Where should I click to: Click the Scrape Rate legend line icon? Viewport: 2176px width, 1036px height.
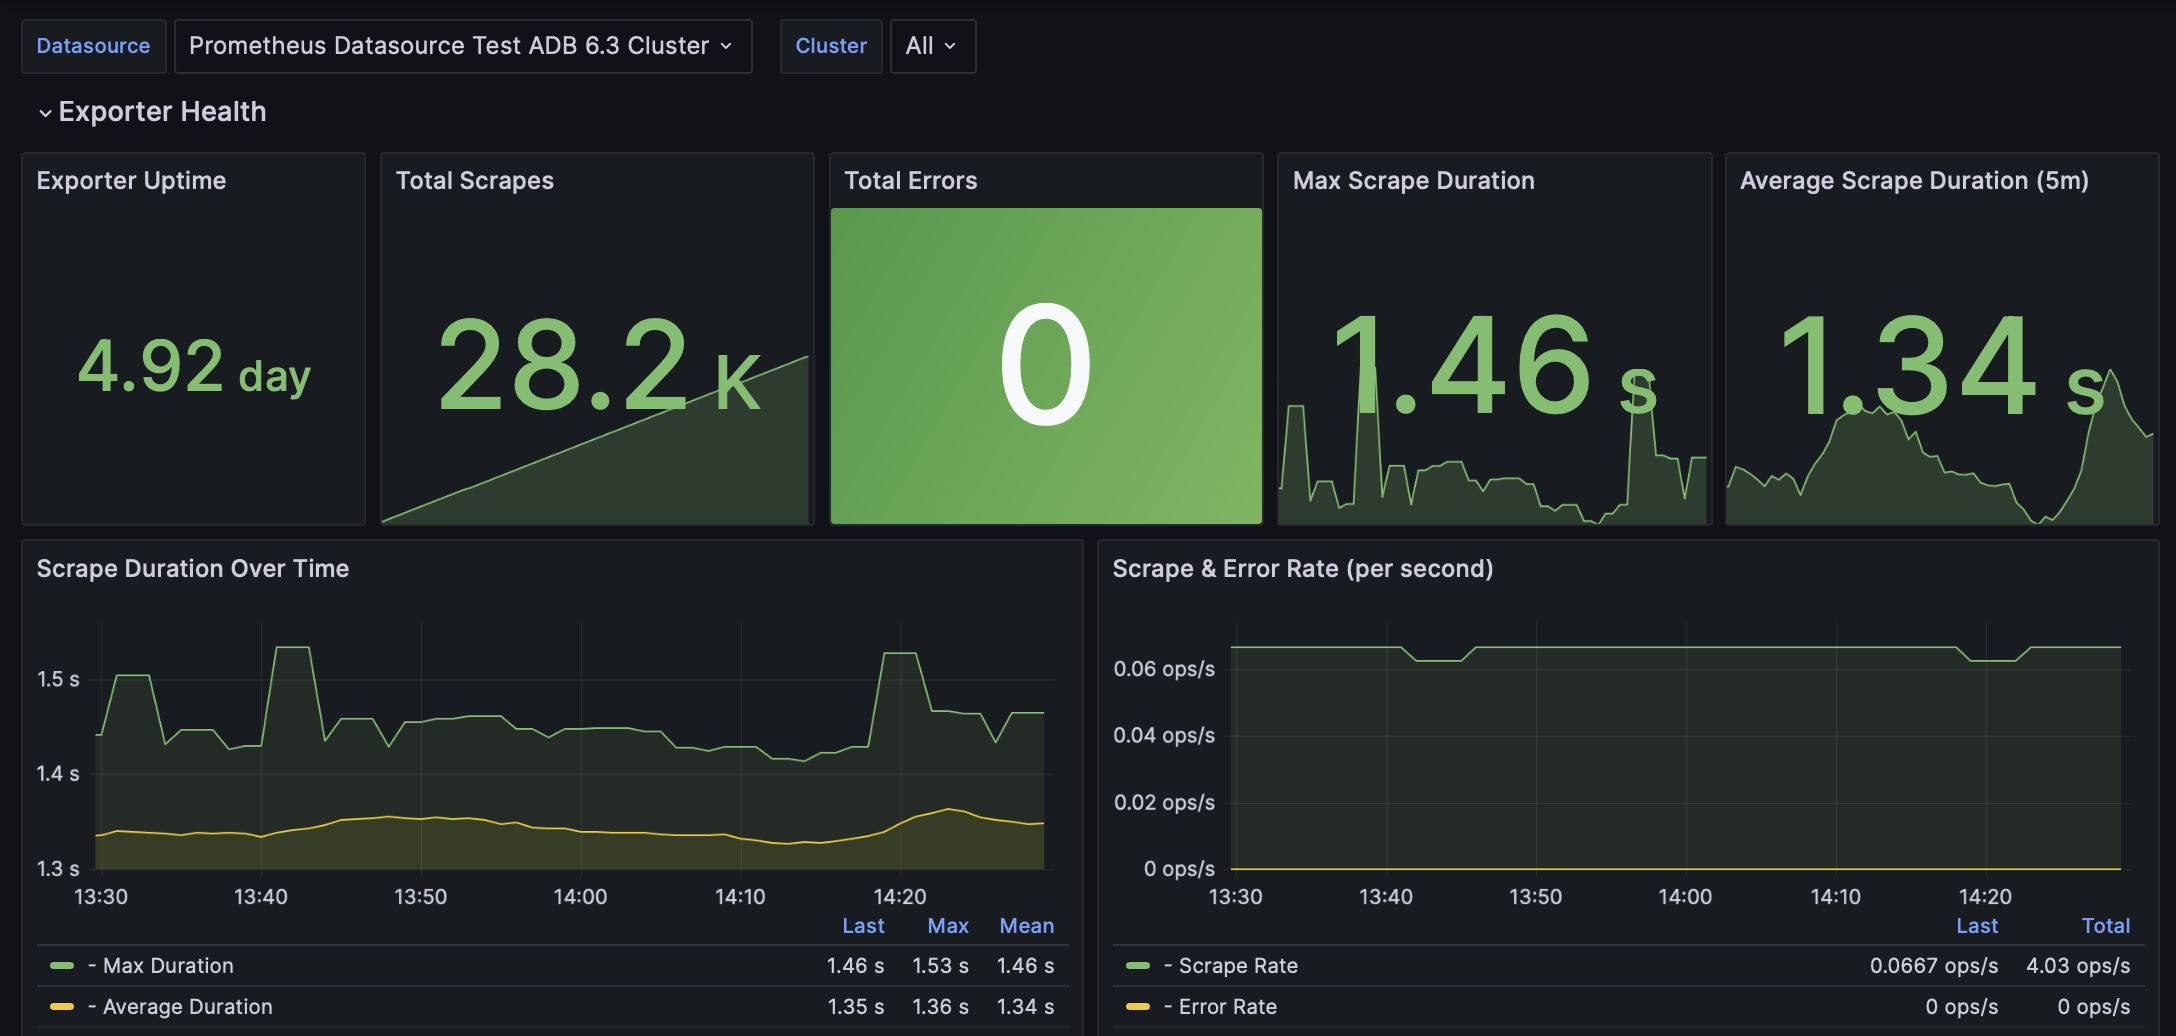1139,965
